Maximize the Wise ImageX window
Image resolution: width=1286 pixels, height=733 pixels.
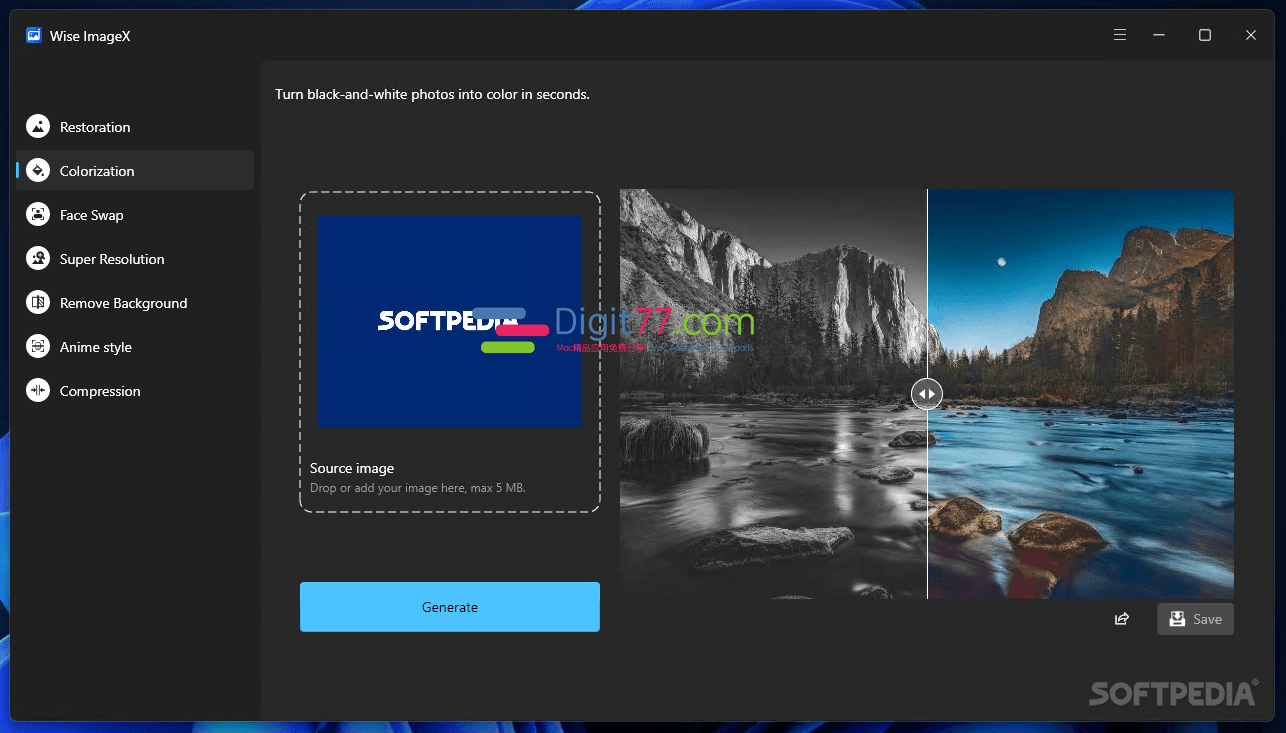click(x=1205, y=35)
